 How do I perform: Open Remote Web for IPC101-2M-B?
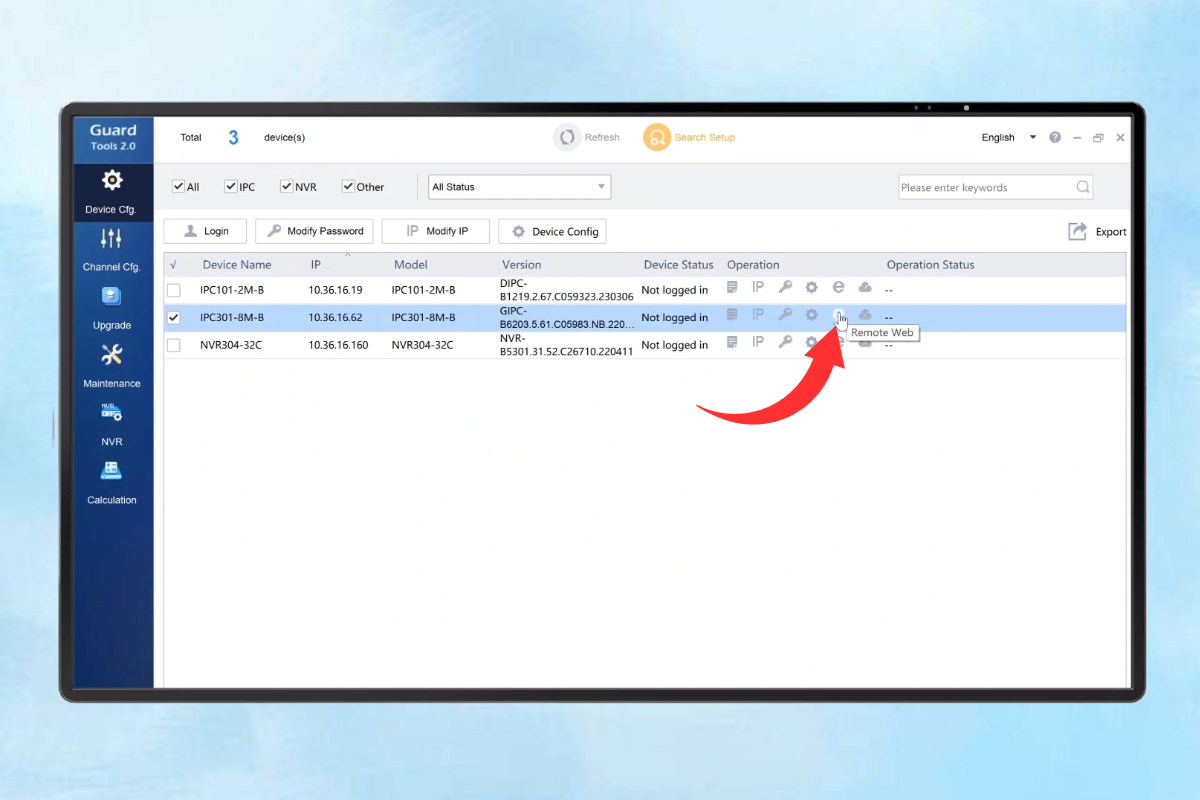point(838,288)
